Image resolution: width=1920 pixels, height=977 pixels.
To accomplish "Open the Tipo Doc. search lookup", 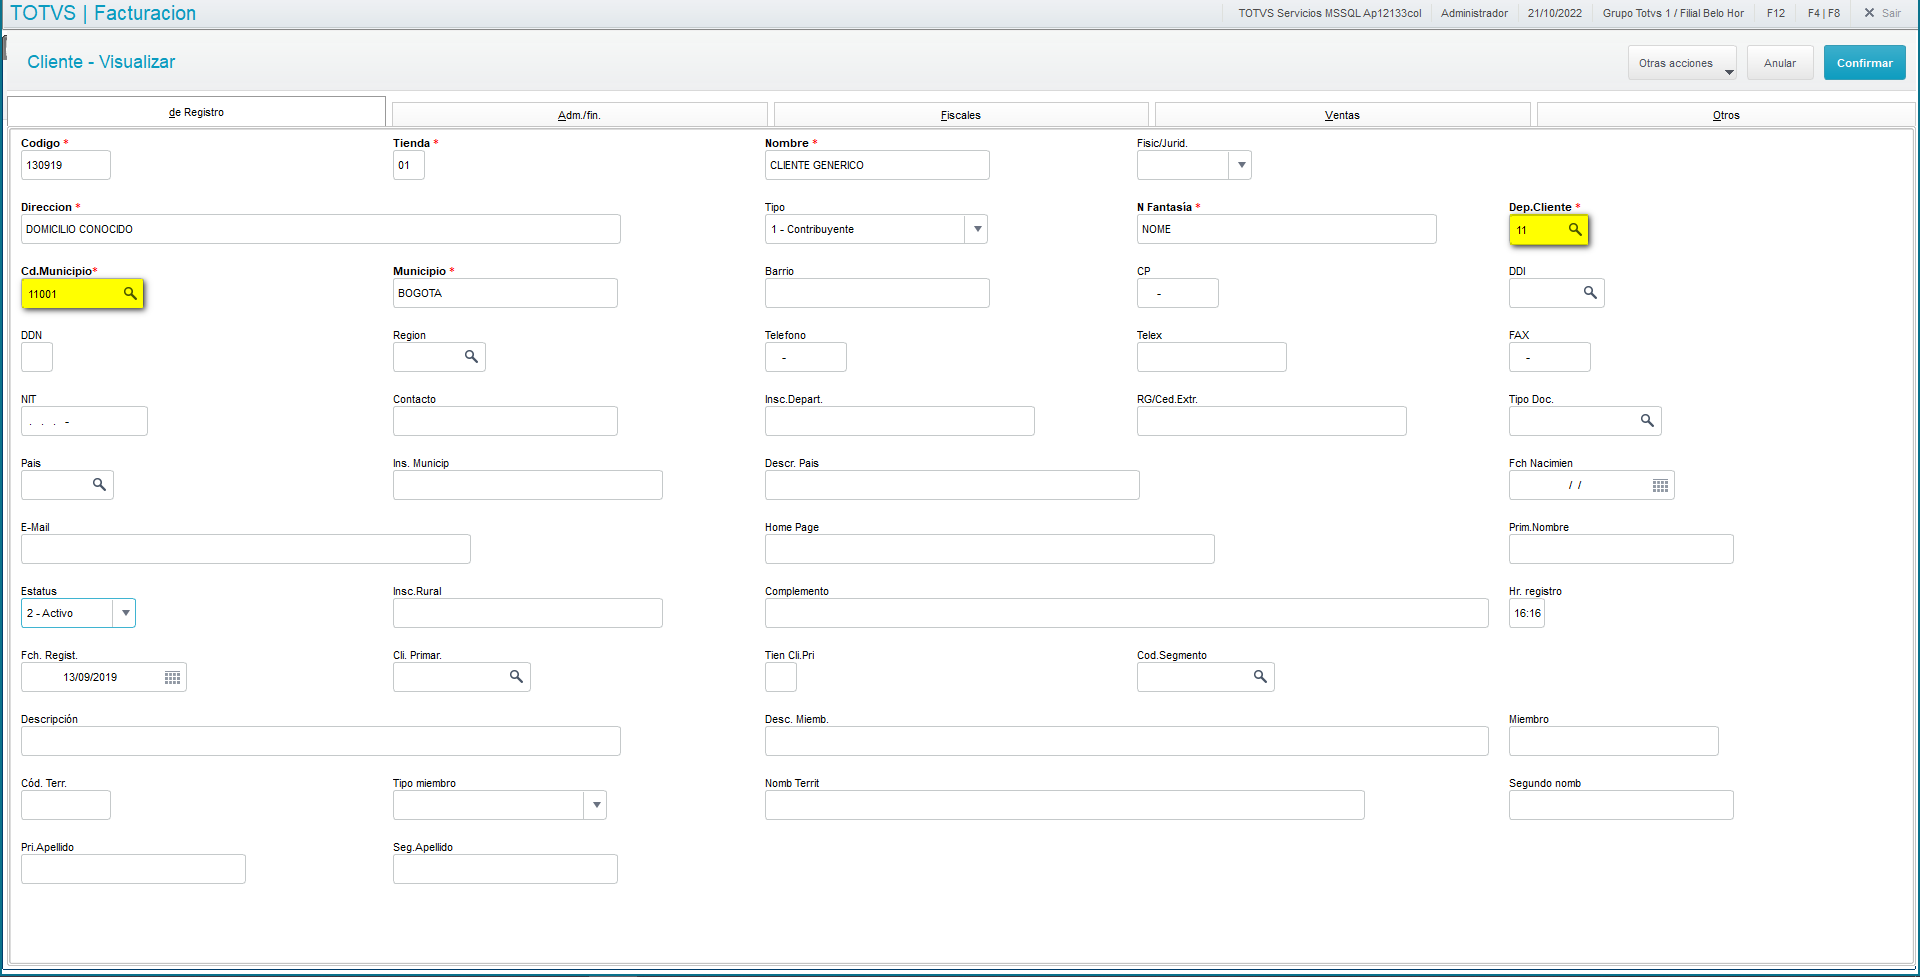I will [1647, 420].
